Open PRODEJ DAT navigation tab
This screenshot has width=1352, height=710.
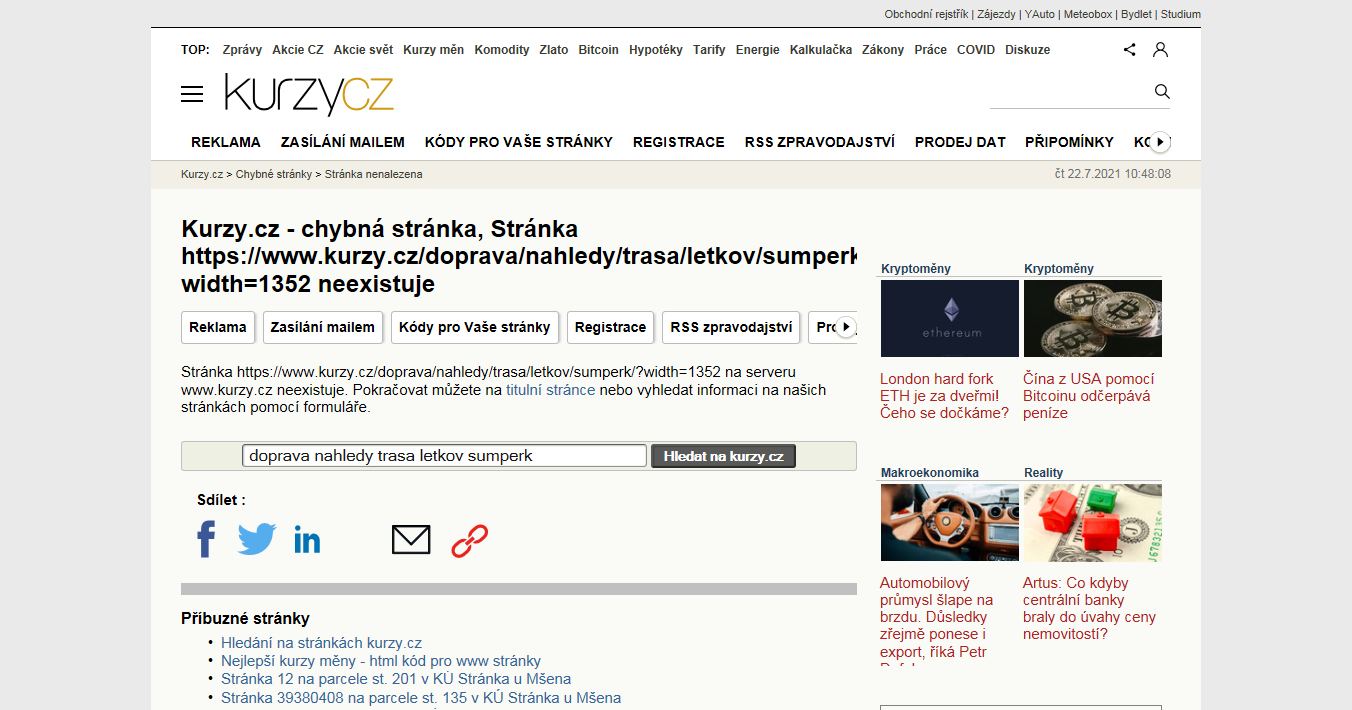coord(960,142)
